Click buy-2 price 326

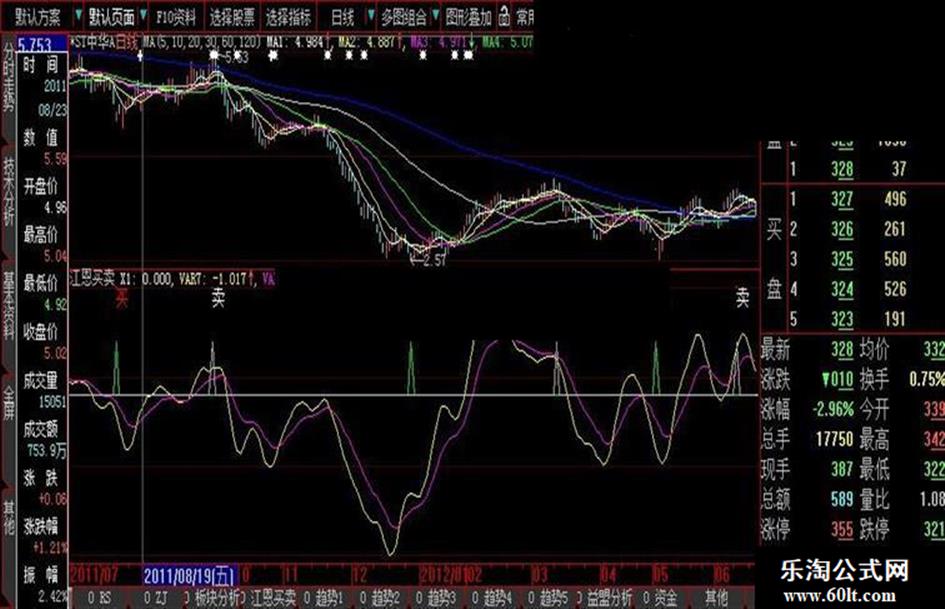[x=842, y=230]
